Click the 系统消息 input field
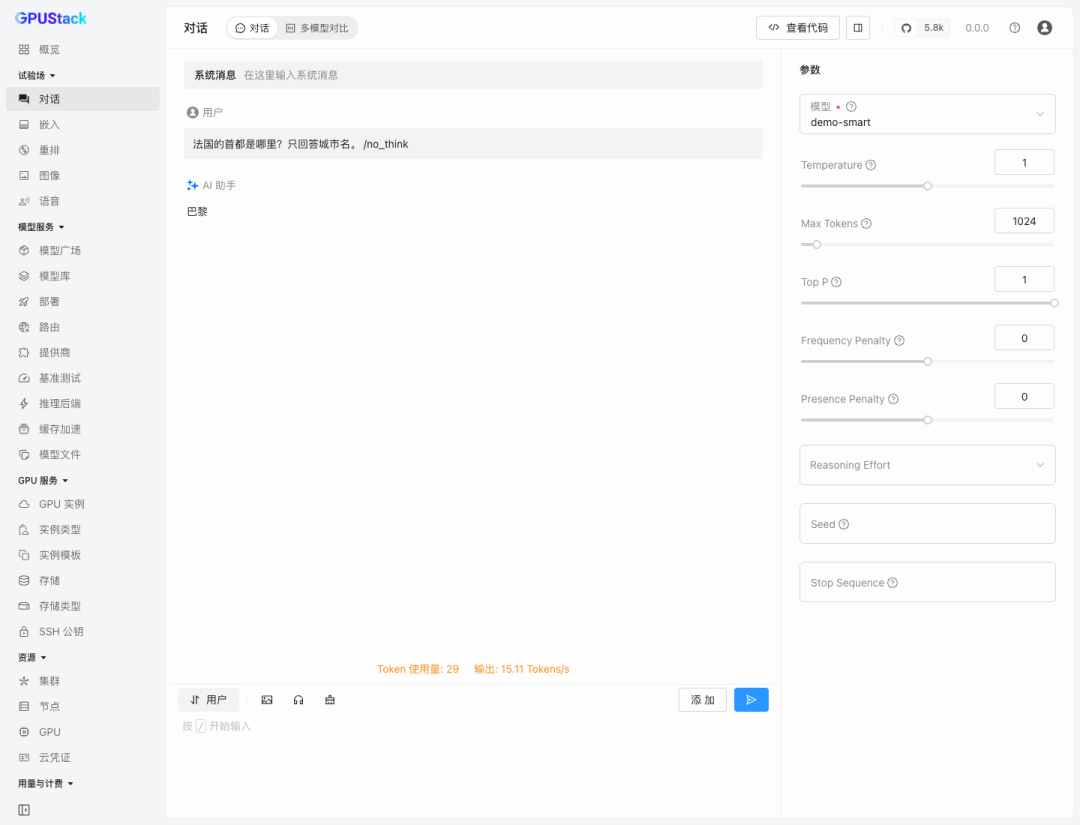Screen dimensions: 1080x825 [x=473, y=75]
